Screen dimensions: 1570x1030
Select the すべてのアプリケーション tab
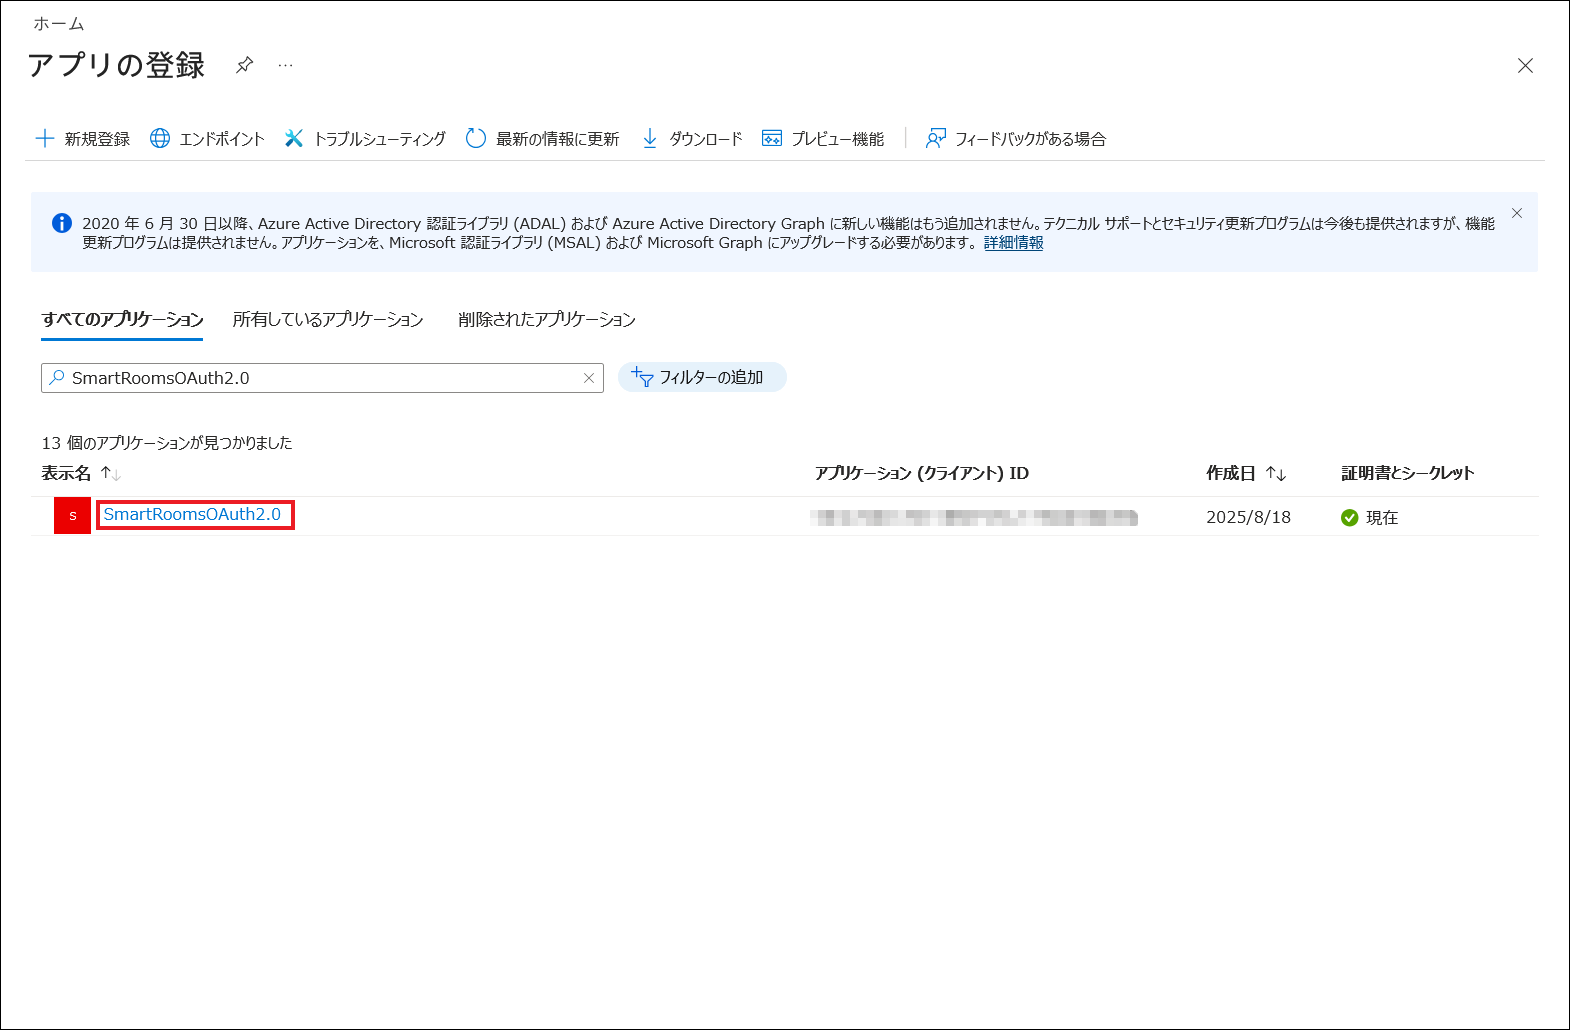point(122,319)
